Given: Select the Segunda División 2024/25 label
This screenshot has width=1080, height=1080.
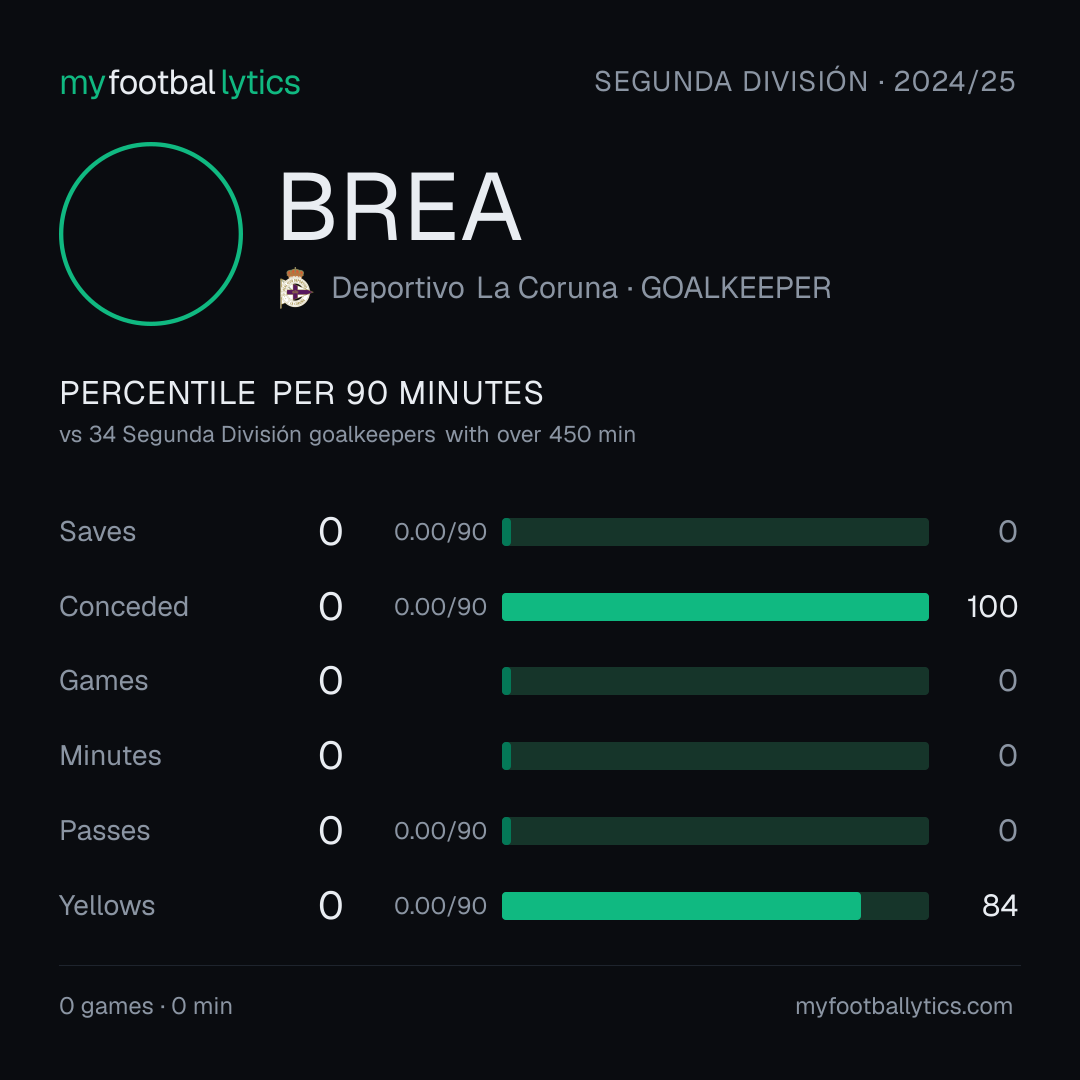Looking at the screenshot, I should [804, 81].
